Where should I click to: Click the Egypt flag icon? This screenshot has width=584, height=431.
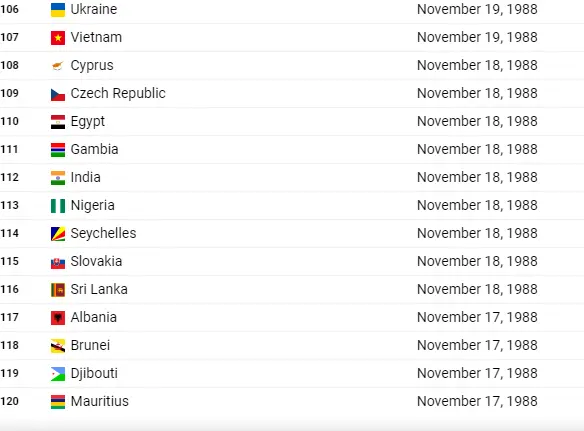pos(58,122)
